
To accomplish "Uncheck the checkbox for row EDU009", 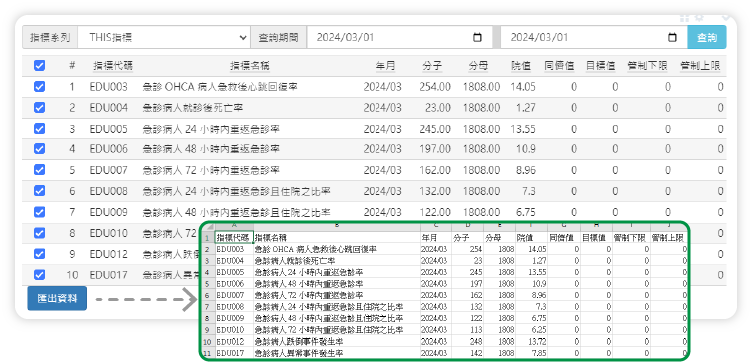I will 39,212.
